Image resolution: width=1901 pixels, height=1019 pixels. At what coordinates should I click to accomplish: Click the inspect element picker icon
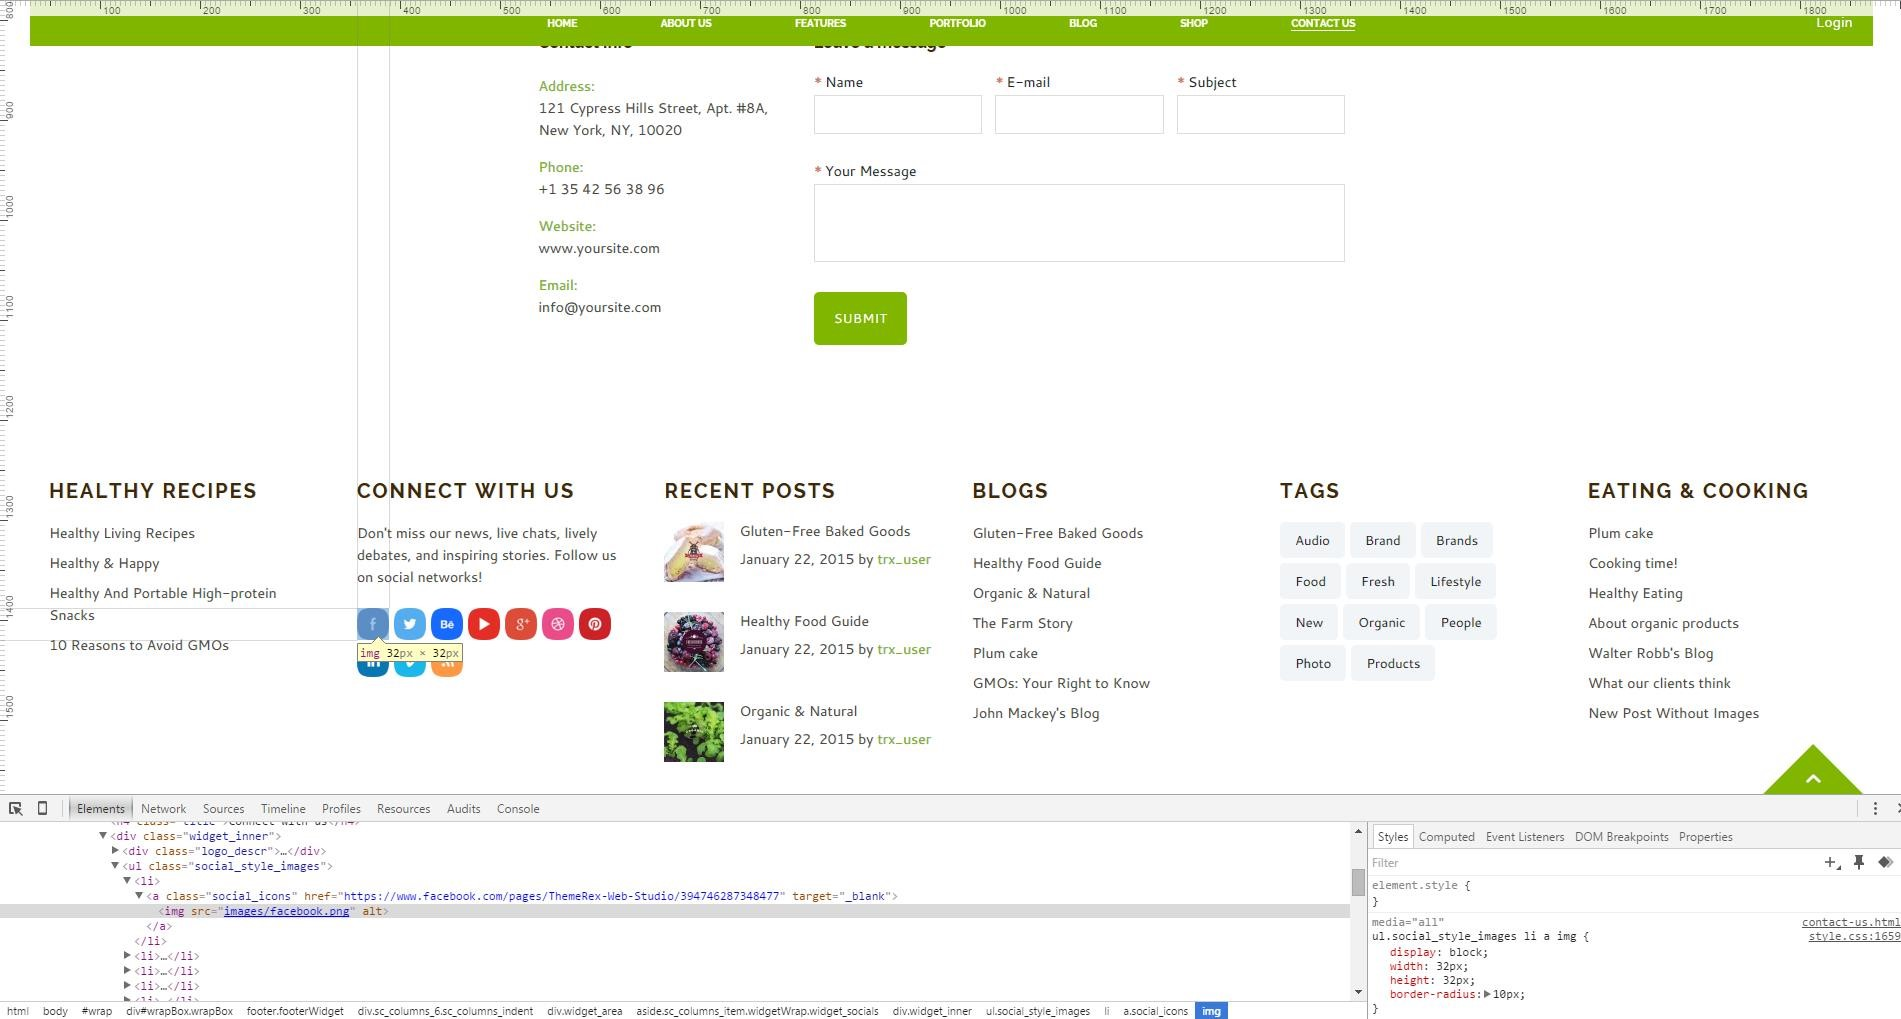point(16,808)
